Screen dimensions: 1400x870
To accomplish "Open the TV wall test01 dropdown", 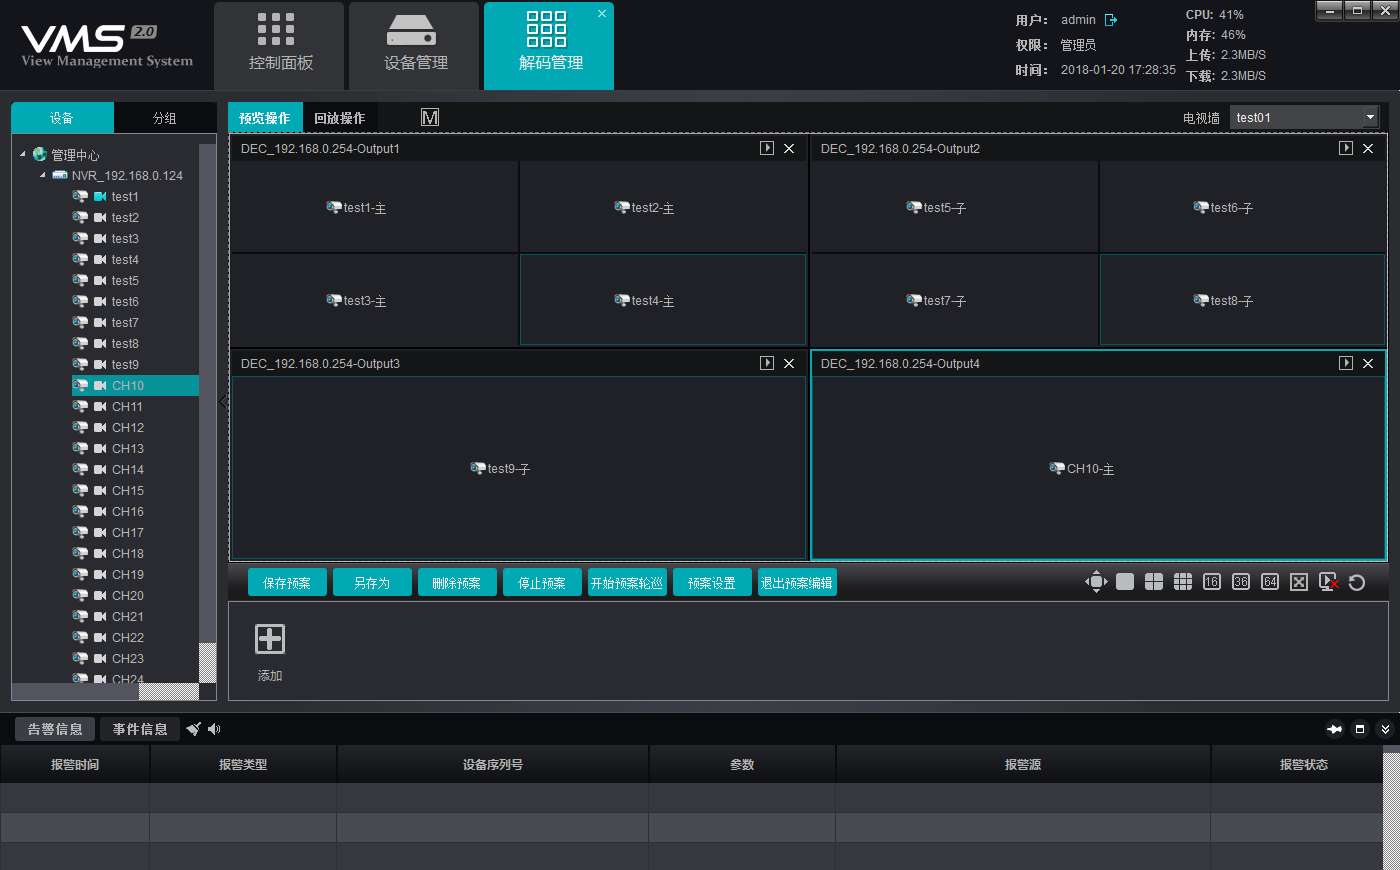I will (x=1304, y=117).
